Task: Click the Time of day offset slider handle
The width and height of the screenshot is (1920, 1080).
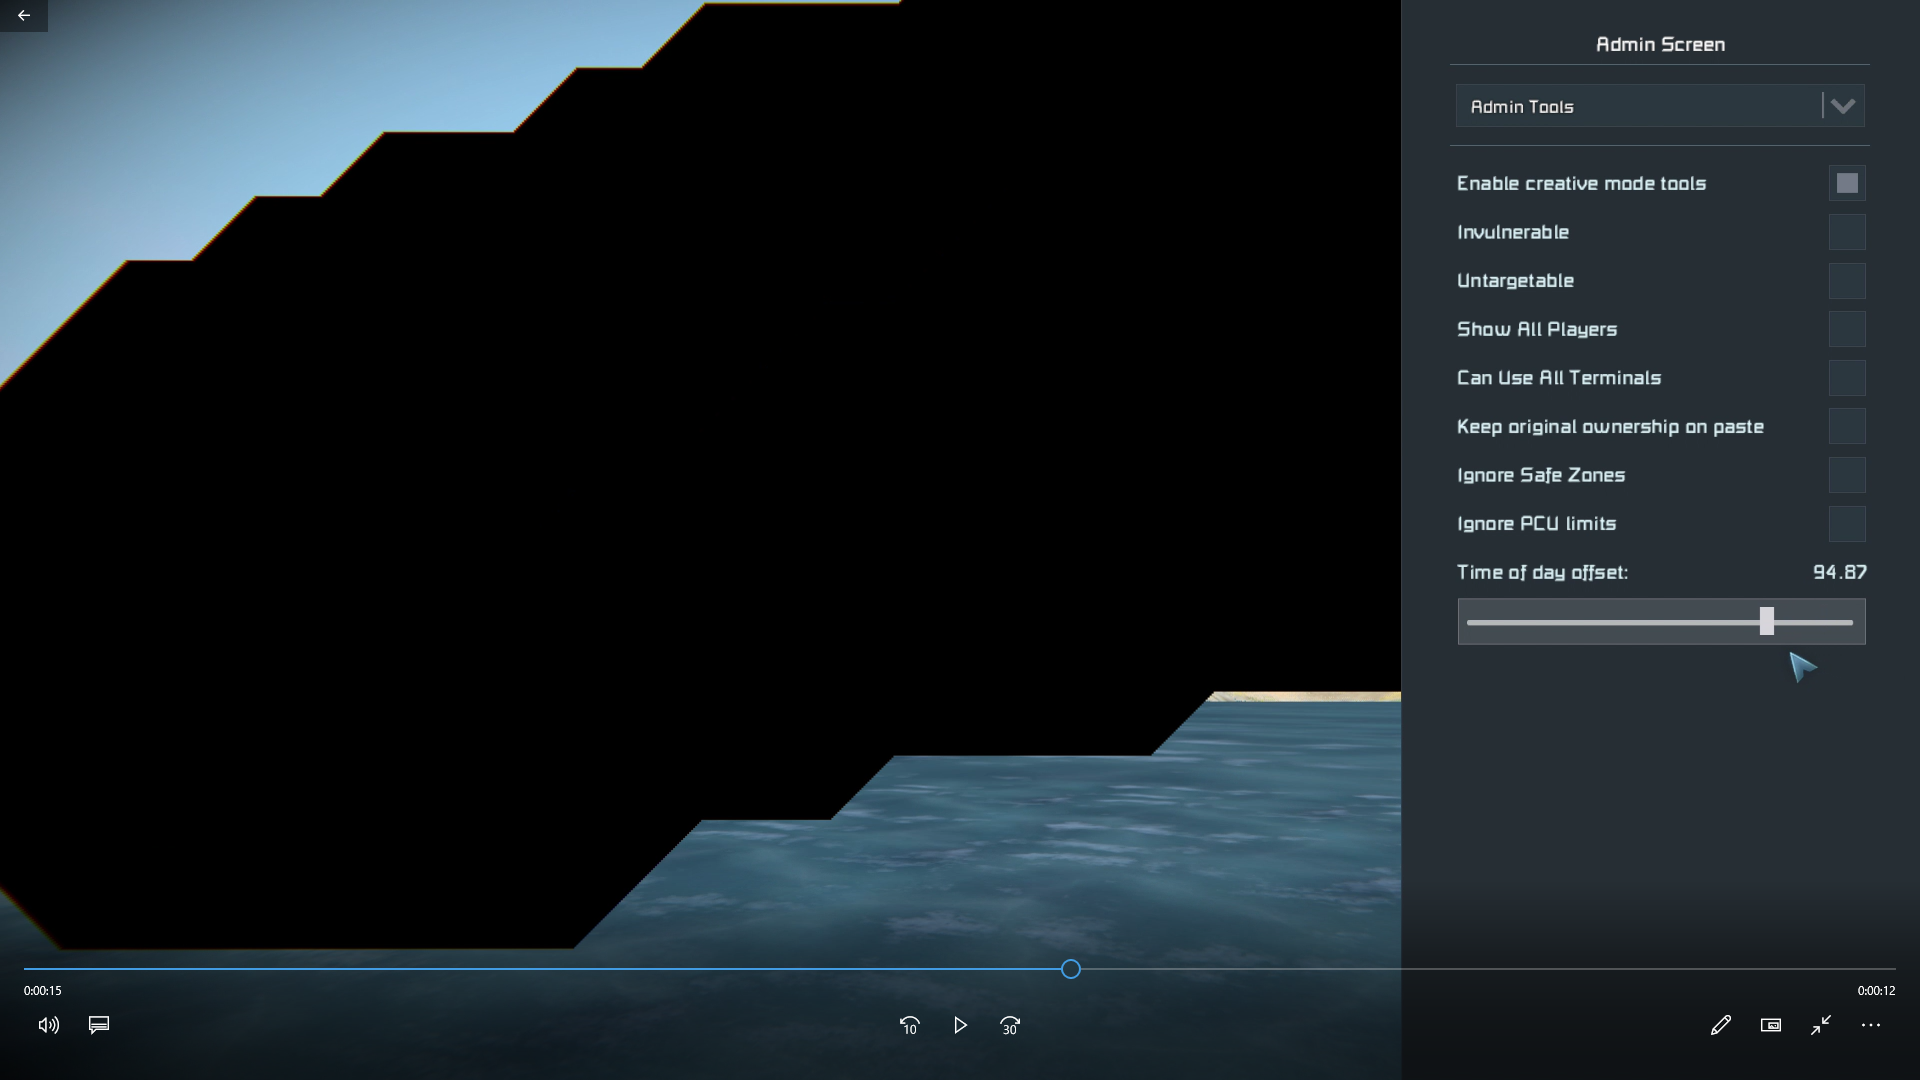Action: tap(1767, 621)
